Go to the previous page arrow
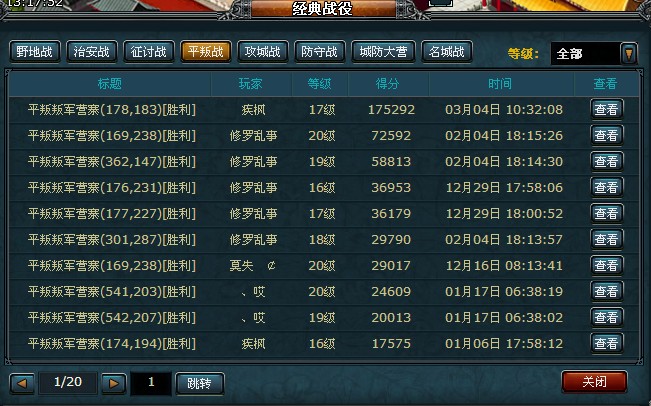The image size is (651, 406). point(22,383)
